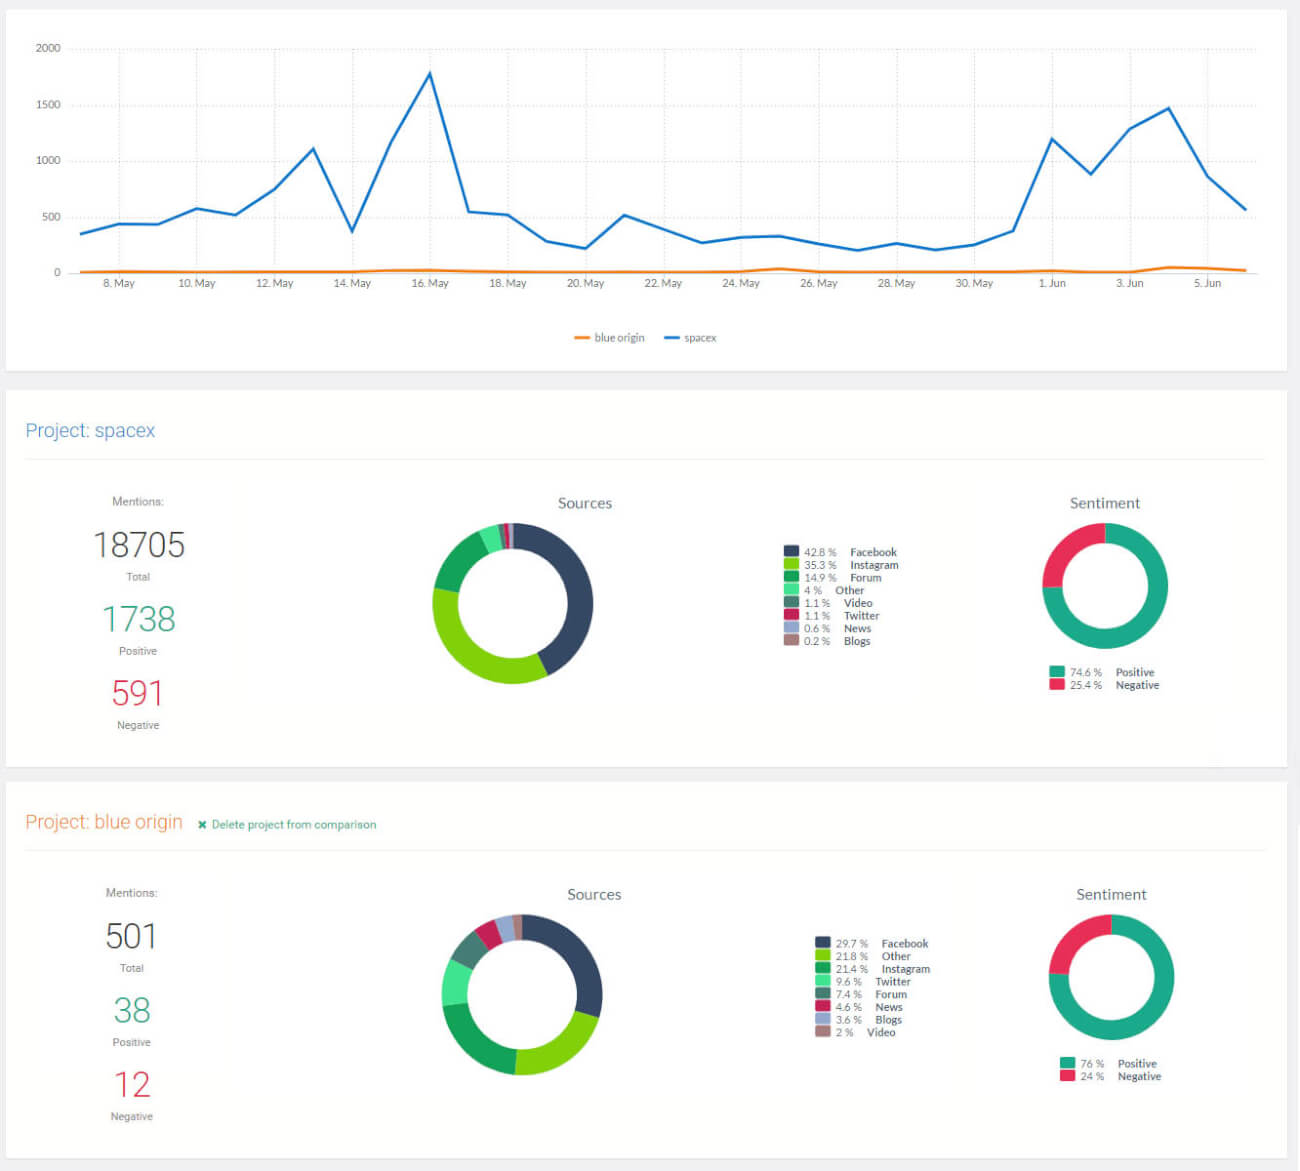This screenshot has height=1171, width=1300.
Task: Click Instagram 21.4 % in blue origin legend
Action: [x=873, y=969]
